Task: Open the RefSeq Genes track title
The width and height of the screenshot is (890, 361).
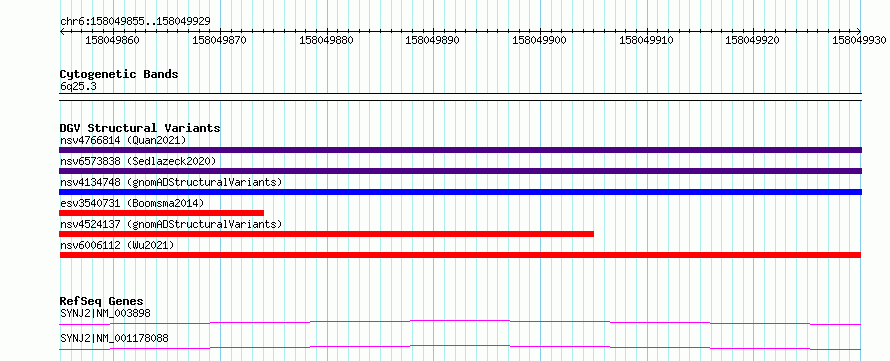Action: tap(102, 301)
